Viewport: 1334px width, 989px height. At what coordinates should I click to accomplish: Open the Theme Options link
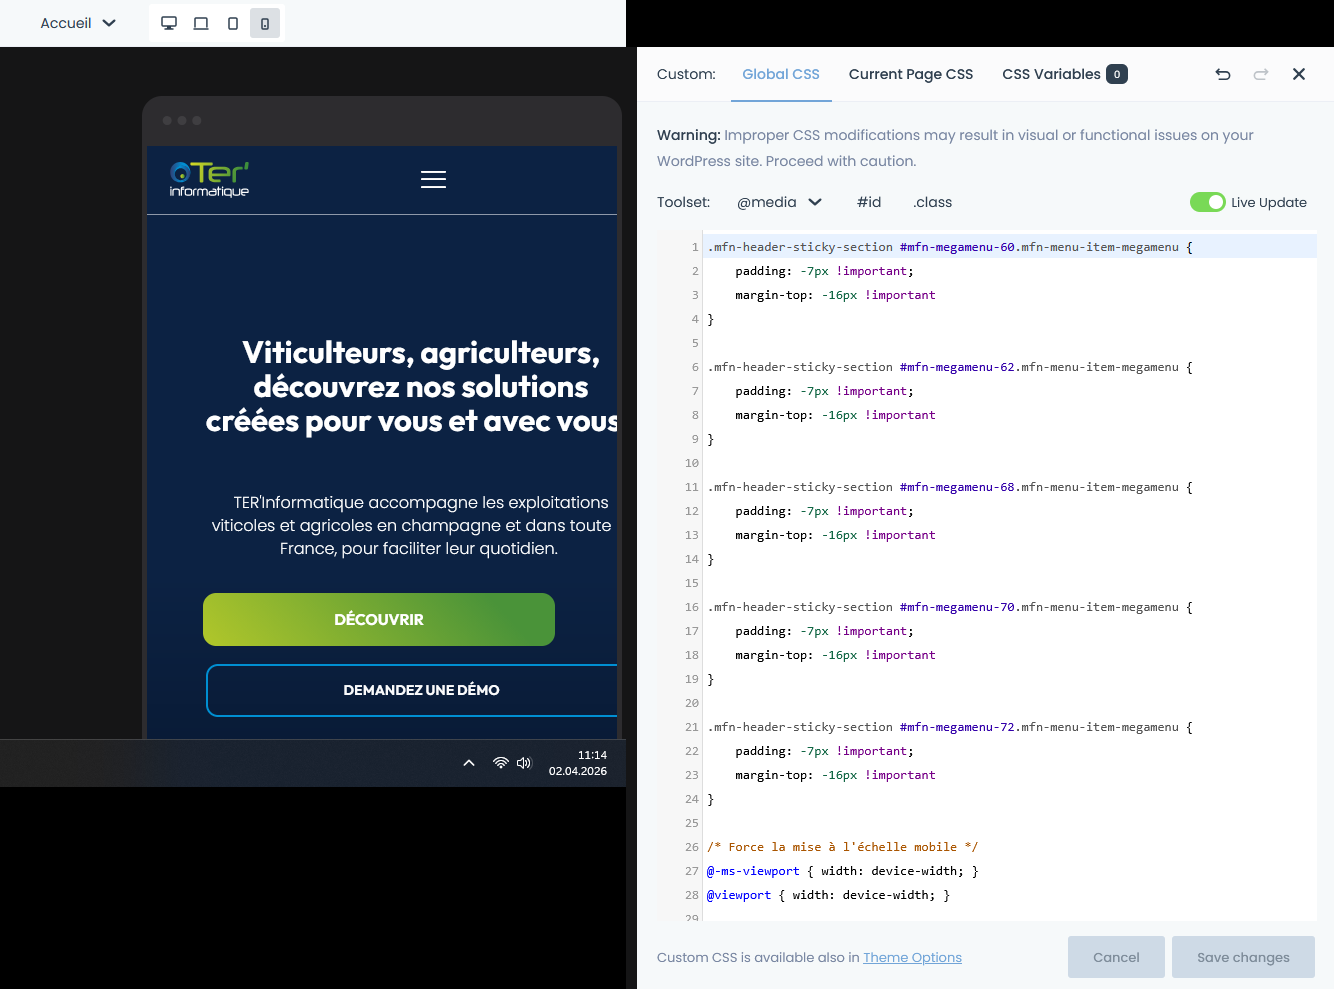coord(912,957)
